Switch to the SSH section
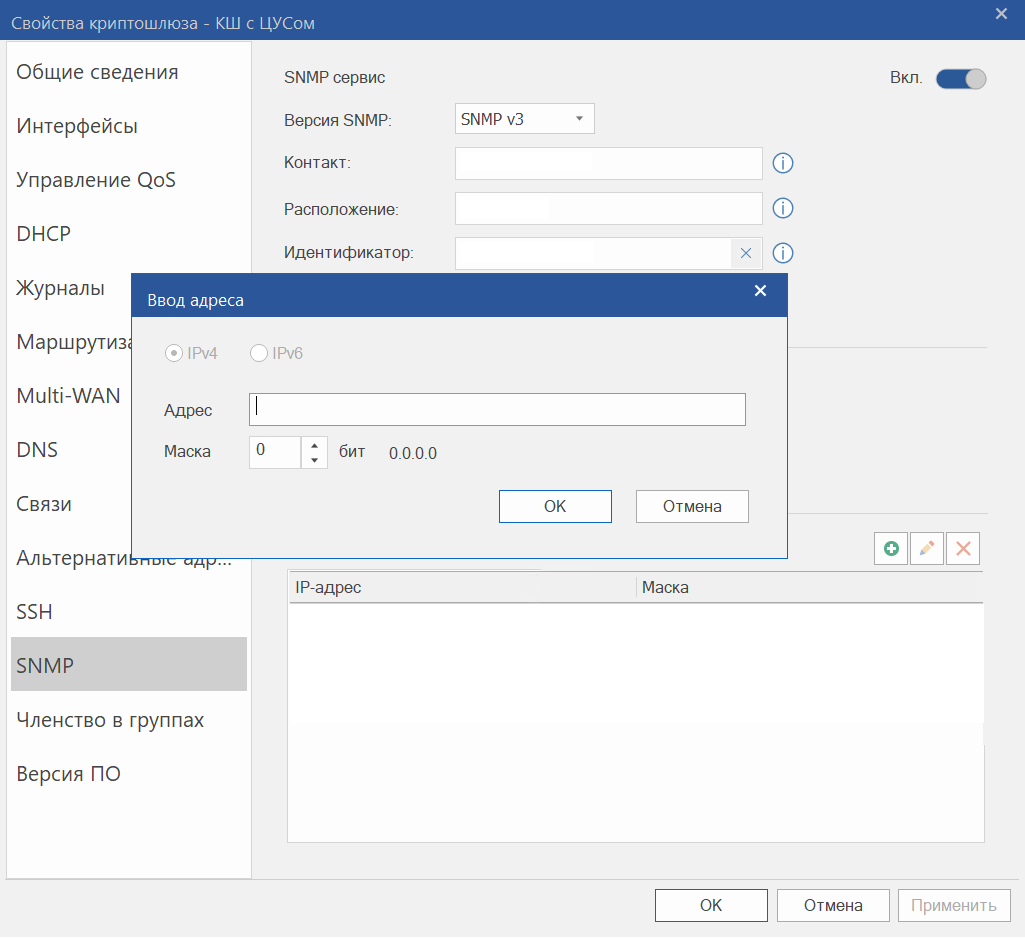The width and height of the screenshot is (1025, 938). pyautogui.click(x=35, y=612)
